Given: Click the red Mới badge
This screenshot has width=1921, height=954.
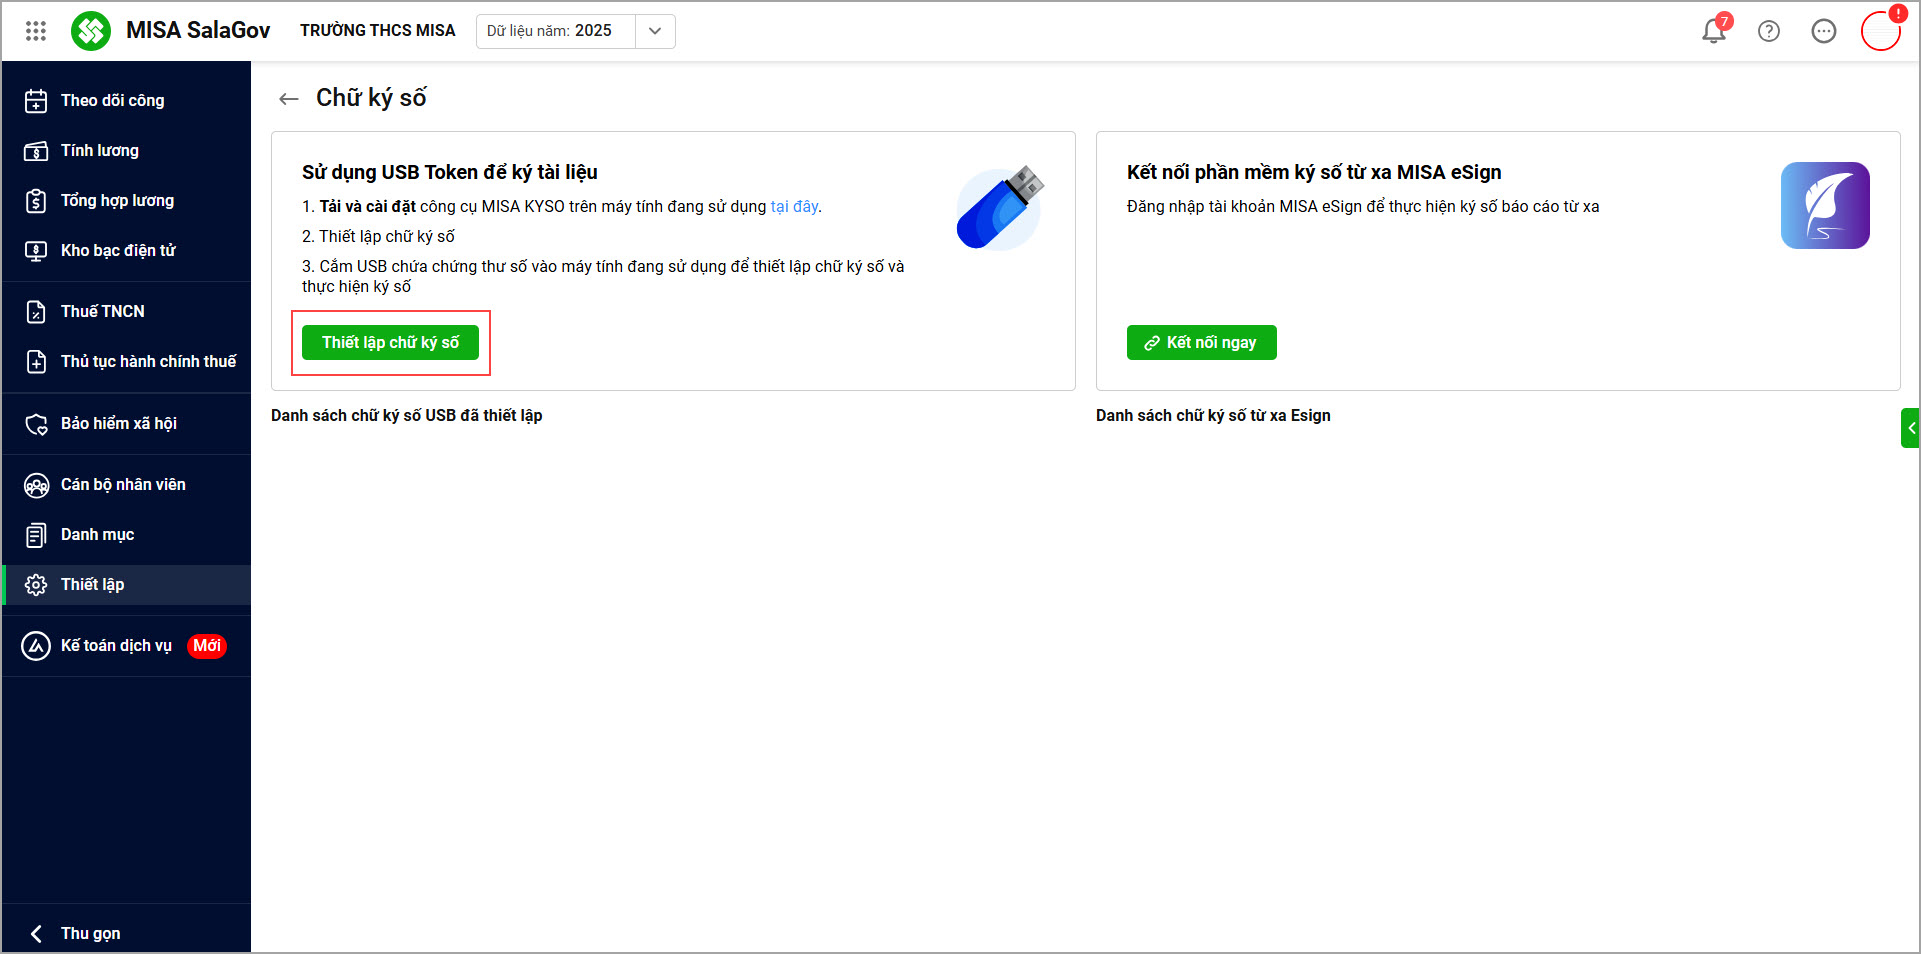Looking at the screenshot, I should 207,645.
